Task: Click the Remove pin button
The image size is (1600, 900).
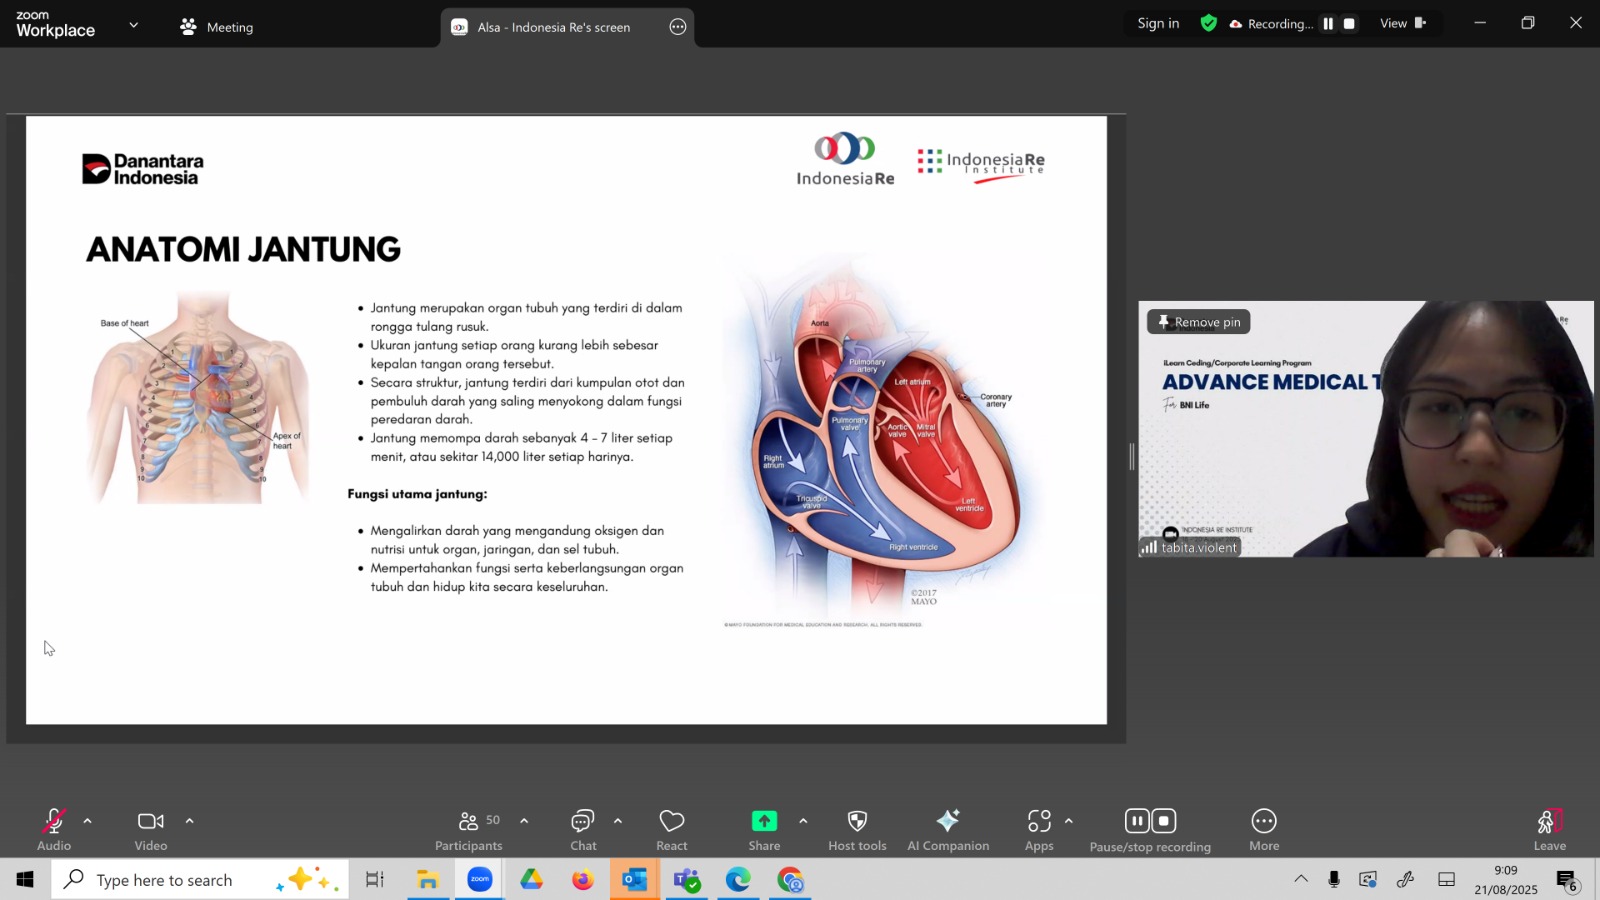Action: point(1199,322)
